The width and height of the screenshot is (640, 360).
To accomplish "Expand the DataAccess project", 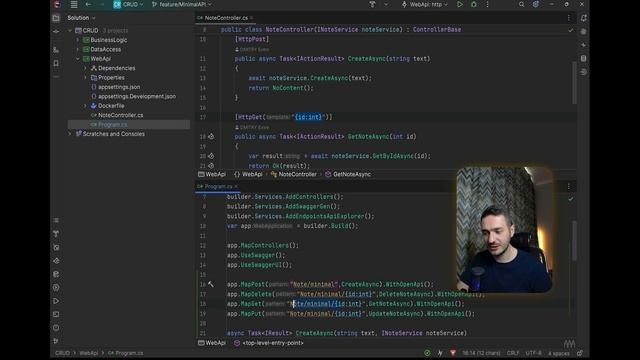I will (x=78, y=49).
